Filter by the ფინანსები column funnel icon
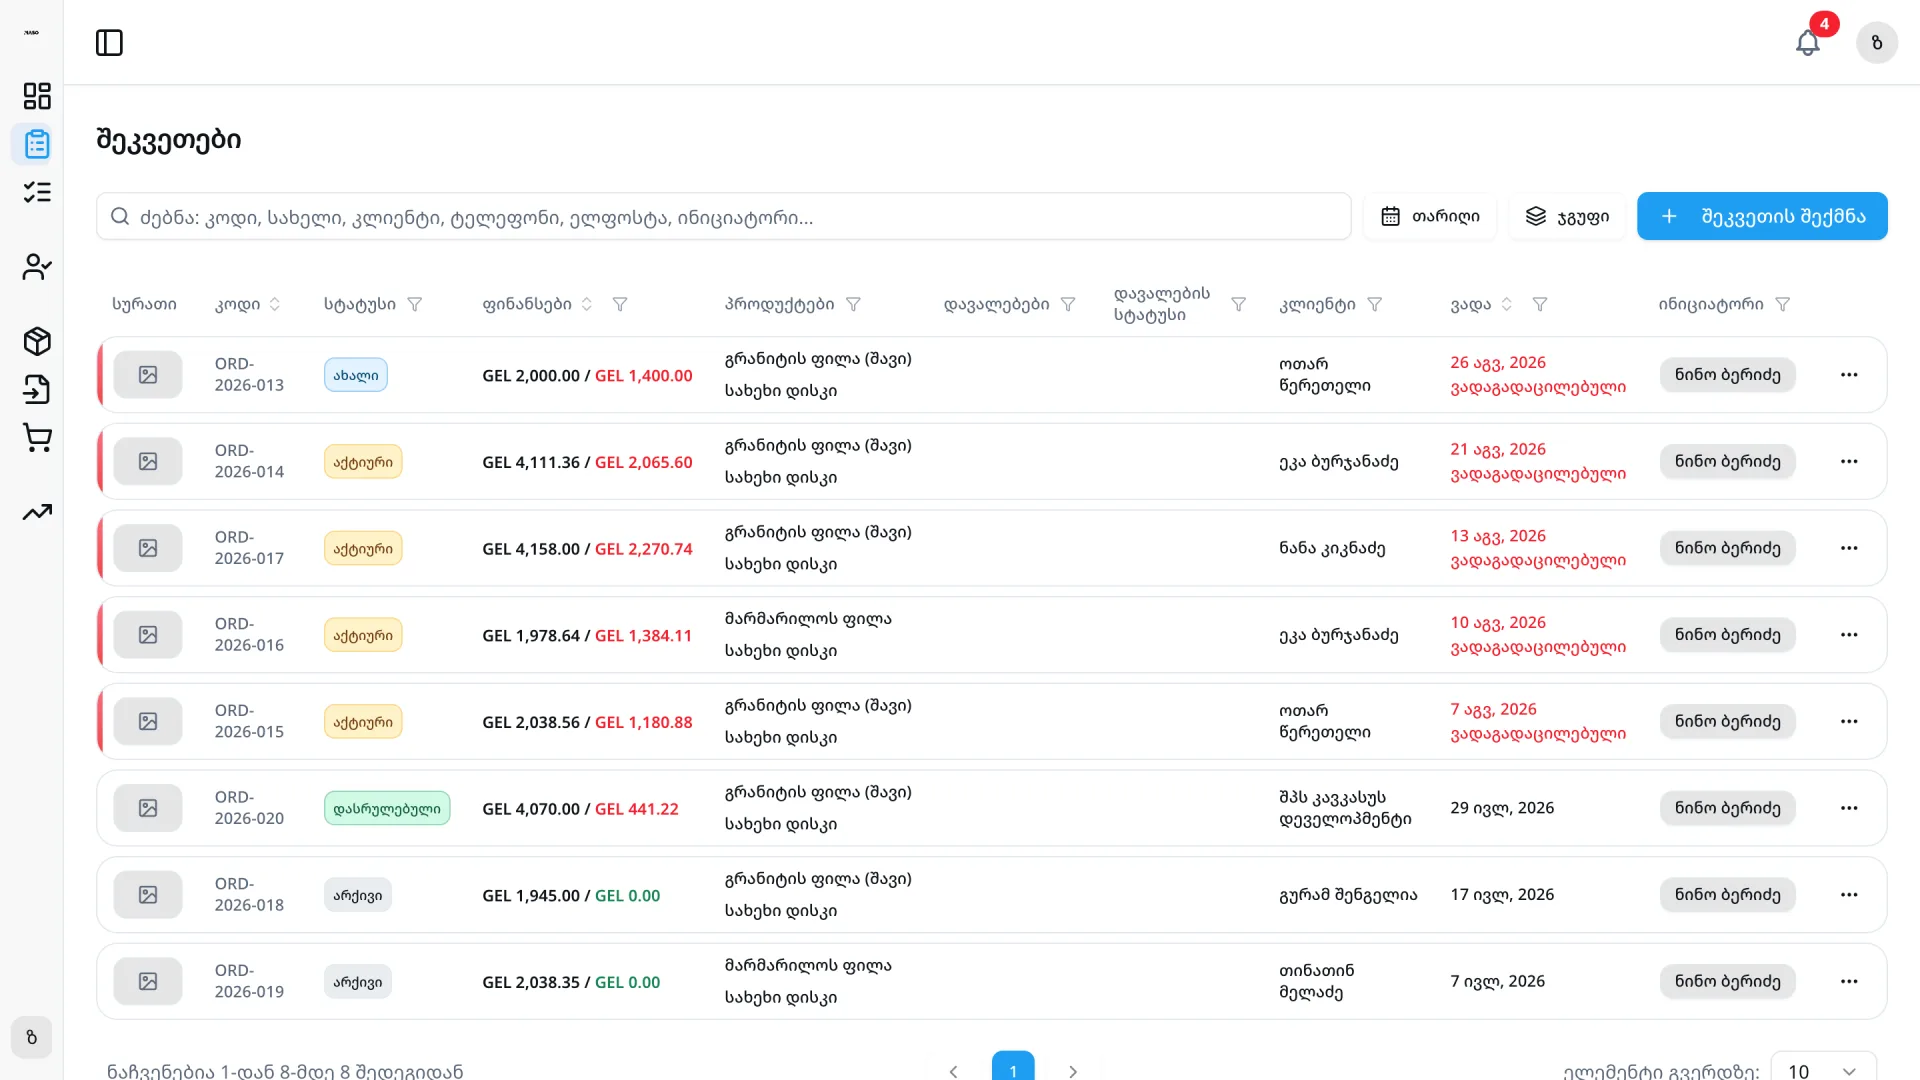Image resolution: width=1920 pixels, height=1080 pixels. (x=620, y=304)
